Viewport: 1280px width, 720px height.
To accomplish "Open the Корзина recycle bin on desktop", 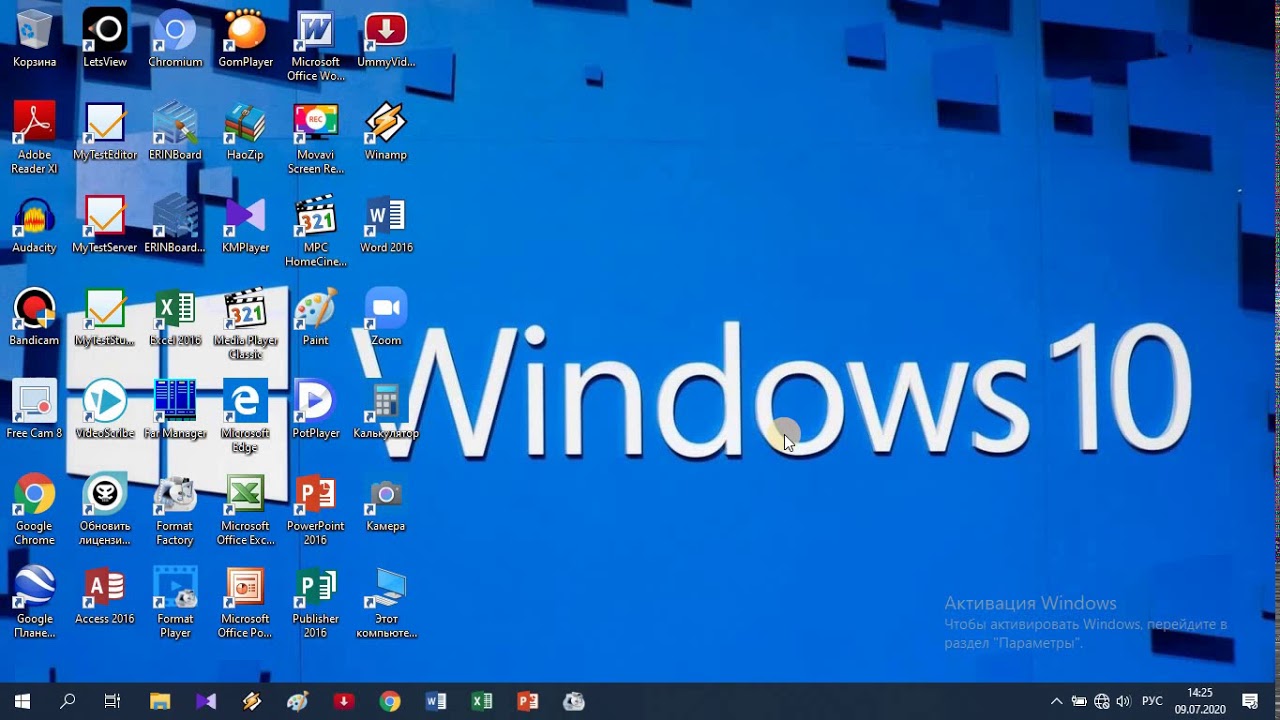I will point(34,38).
